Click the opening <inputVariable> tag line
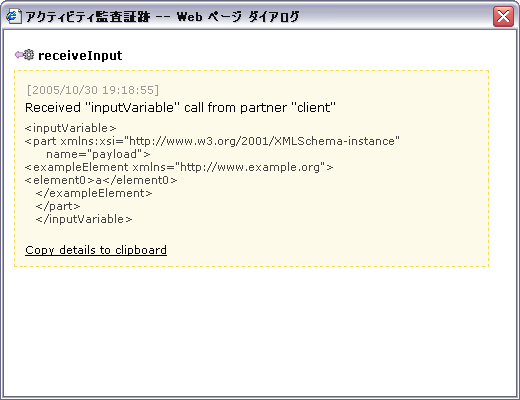The width and height of the screenshot is (520, 400). tap(71, 128)
